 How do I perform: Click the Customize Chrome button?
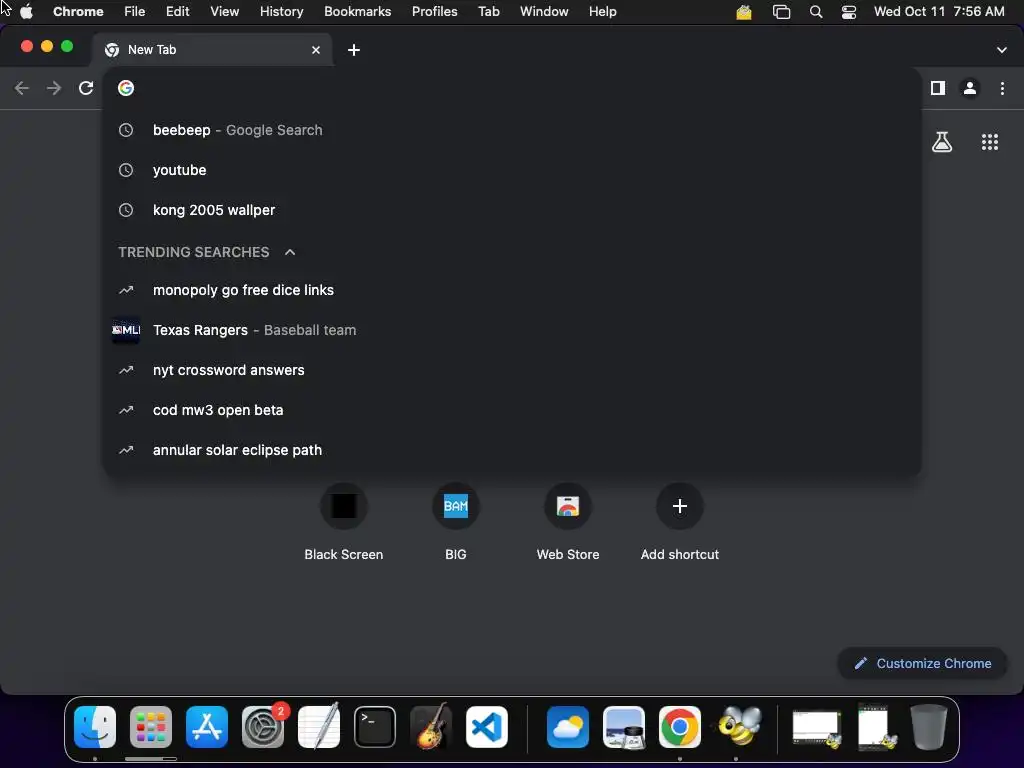[x=922, y=664]
